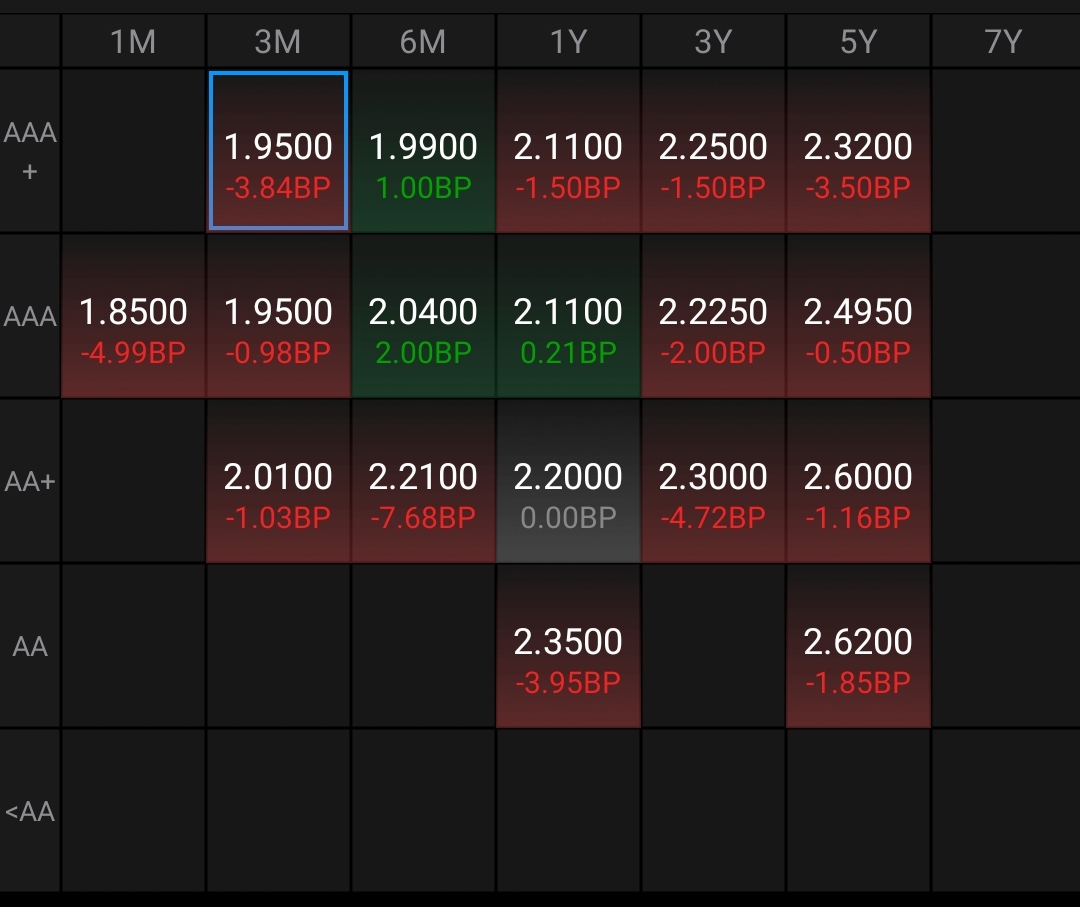
Task: Select the AAA+ 6M yield 1.9900
Action: pos(423,151)
